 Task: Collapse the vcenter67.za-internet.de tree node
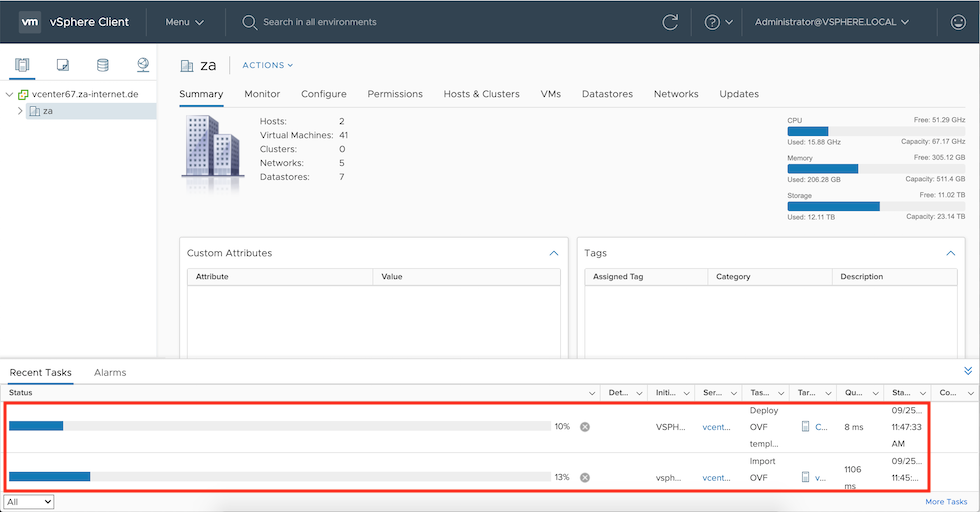coord(9,94)
